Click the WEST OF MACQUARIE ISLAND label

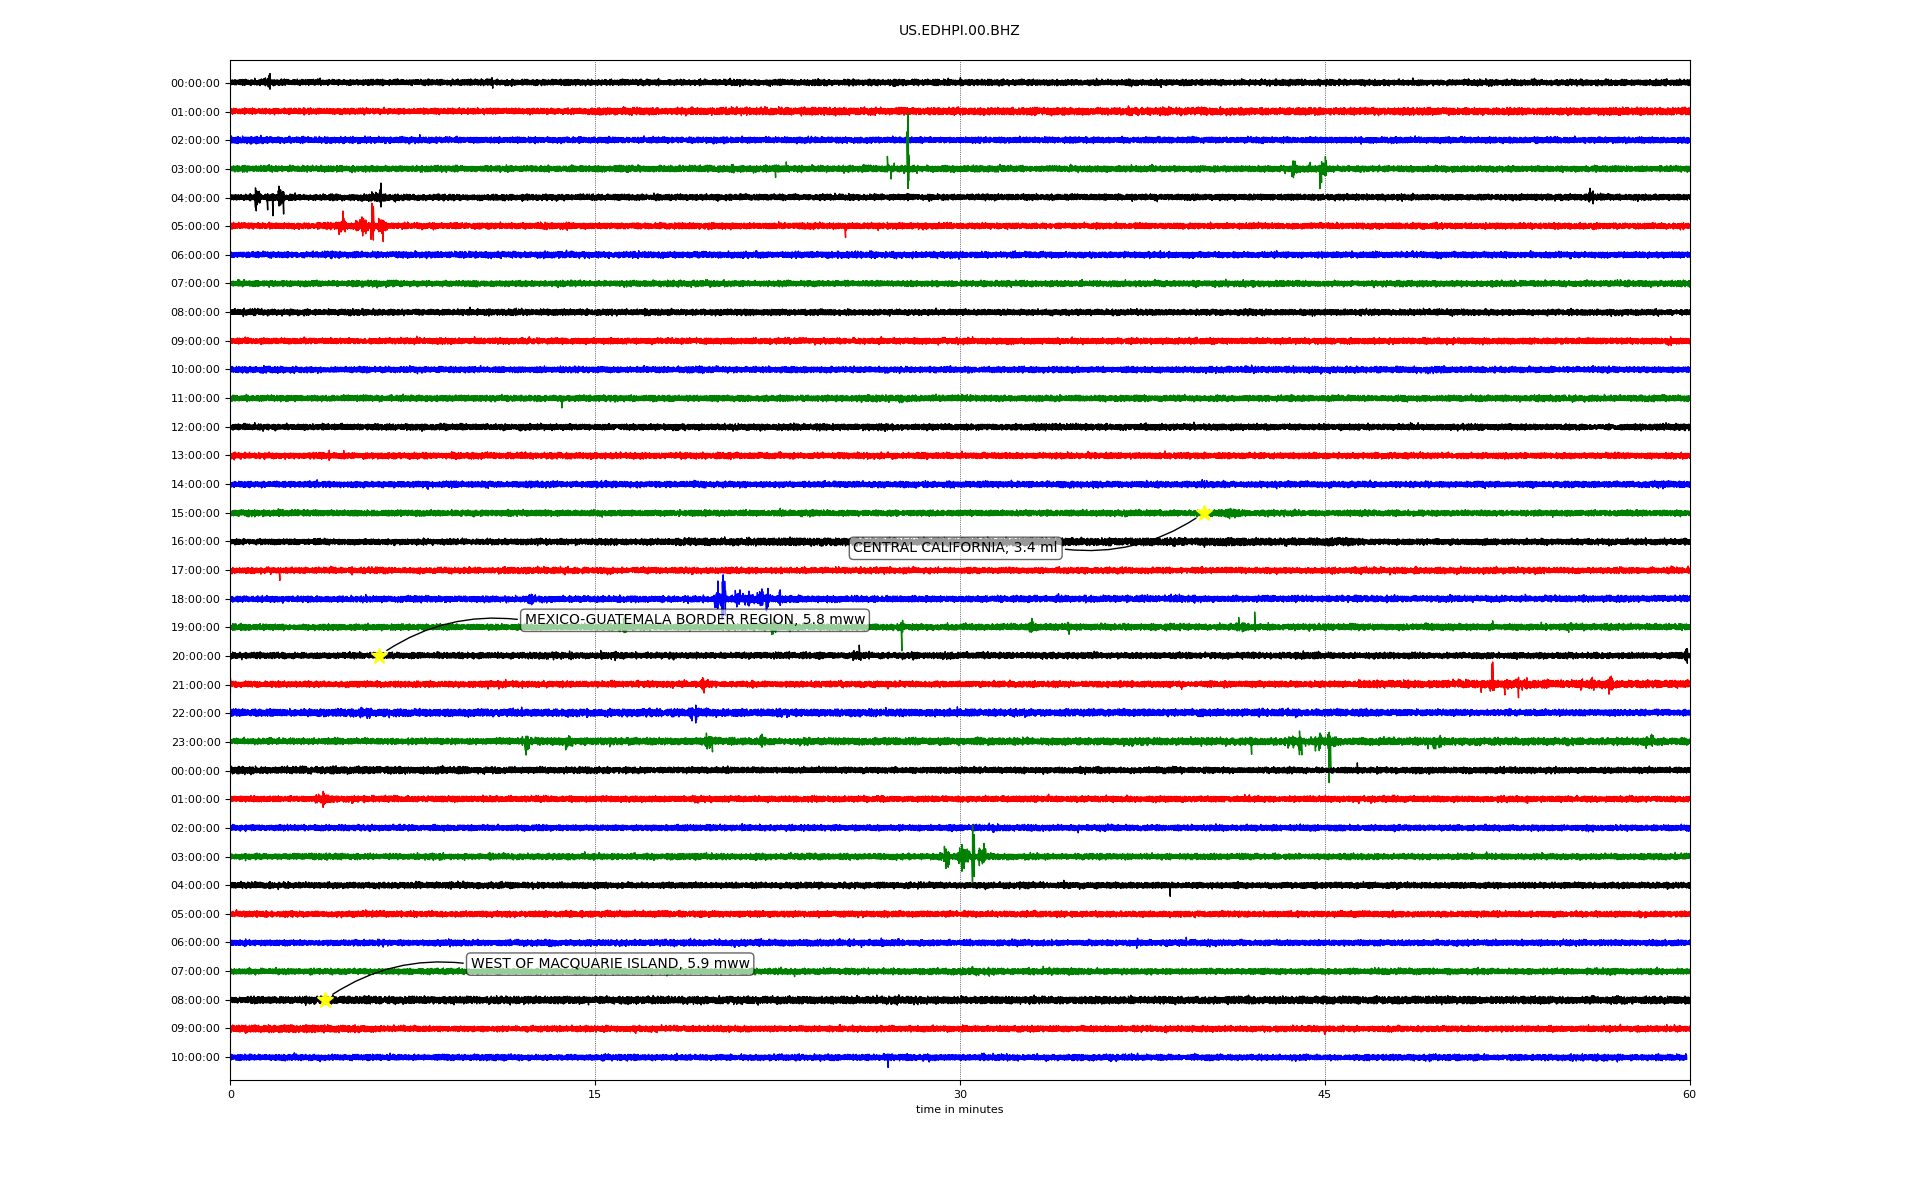[x=610, y=964]
